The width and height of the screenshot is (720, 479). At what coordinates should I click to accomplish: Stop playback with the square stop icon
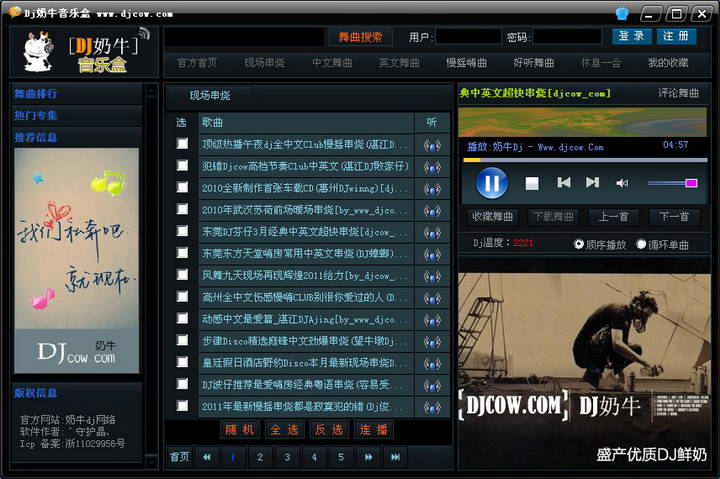click(x=532, y=183)
